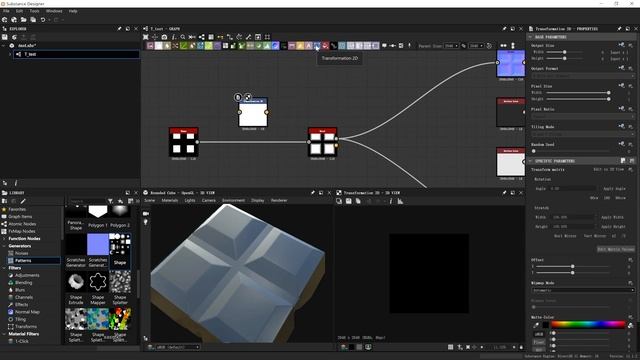Open the Environment menu in 3D view
640x360 pixels.
pos(233,200)
